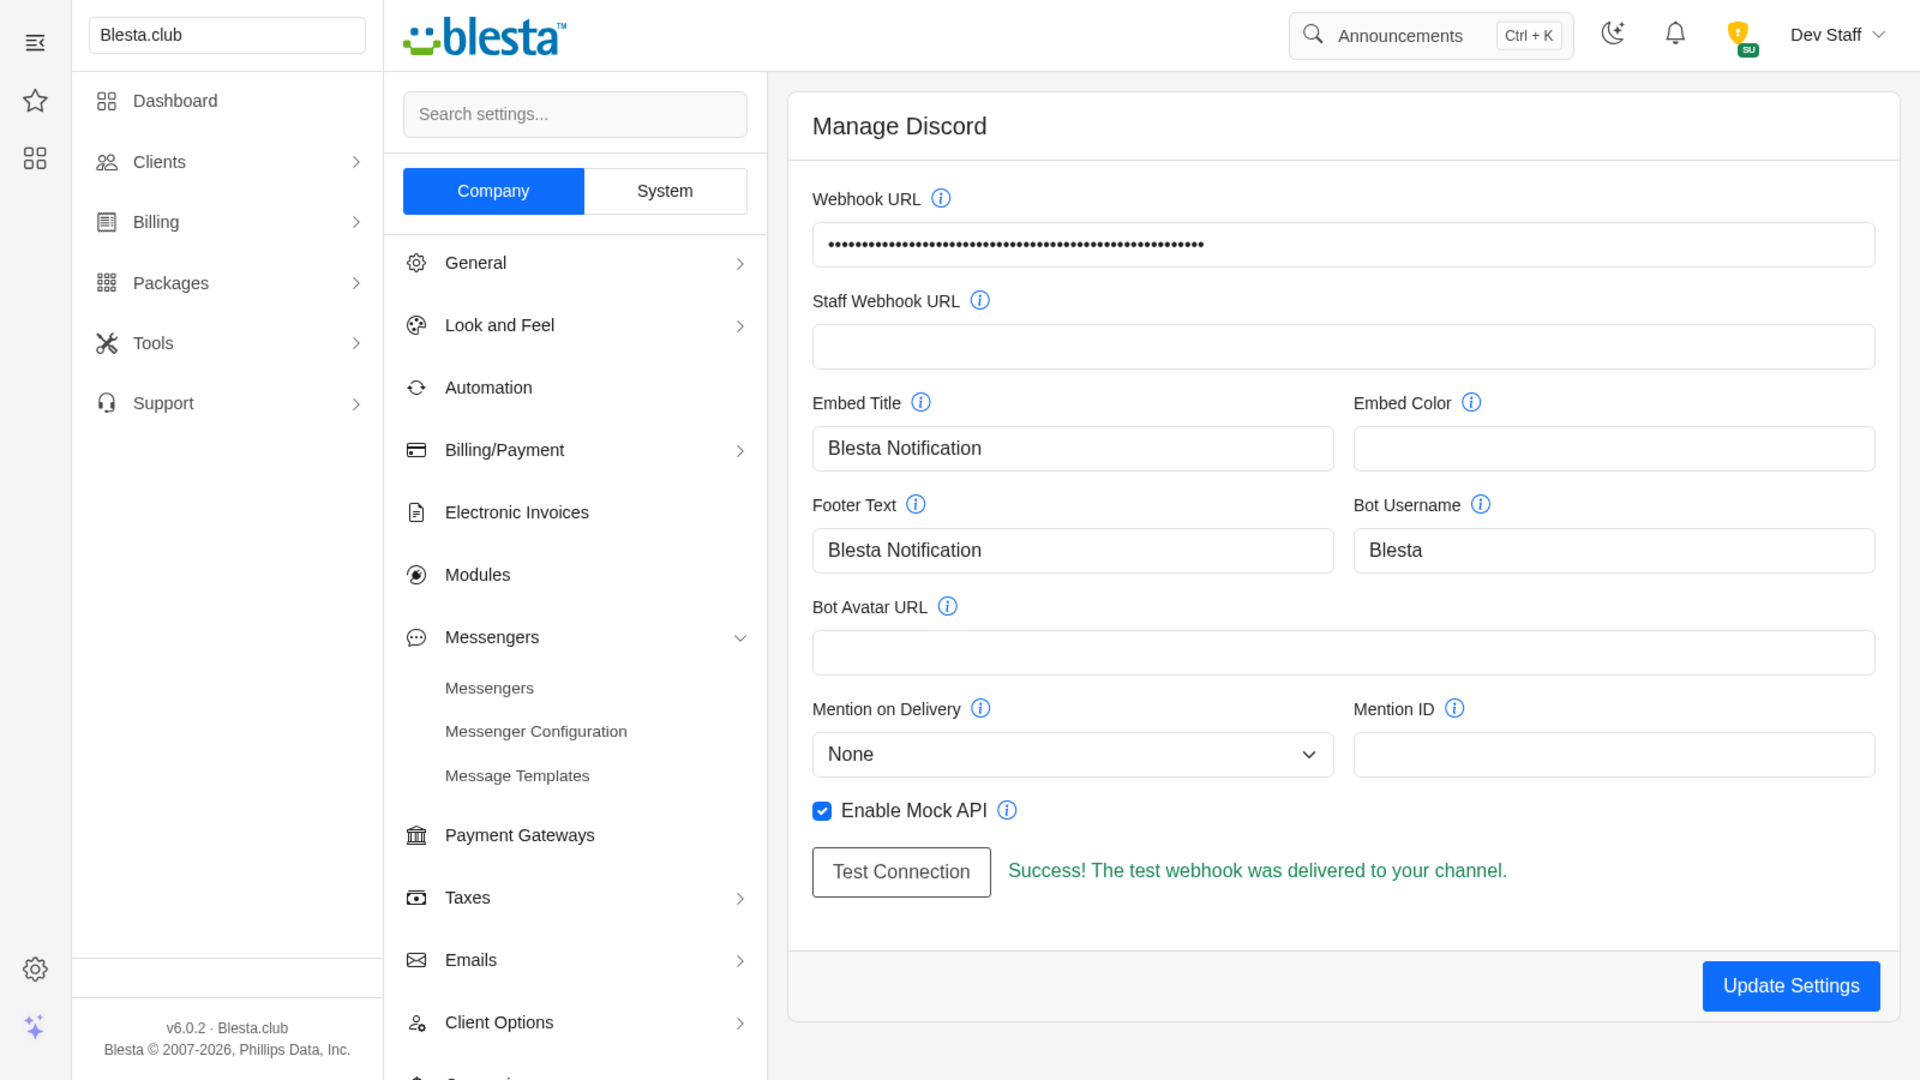Expand the Support menu
The image size is (1920, 1080).
pos(228,403)
